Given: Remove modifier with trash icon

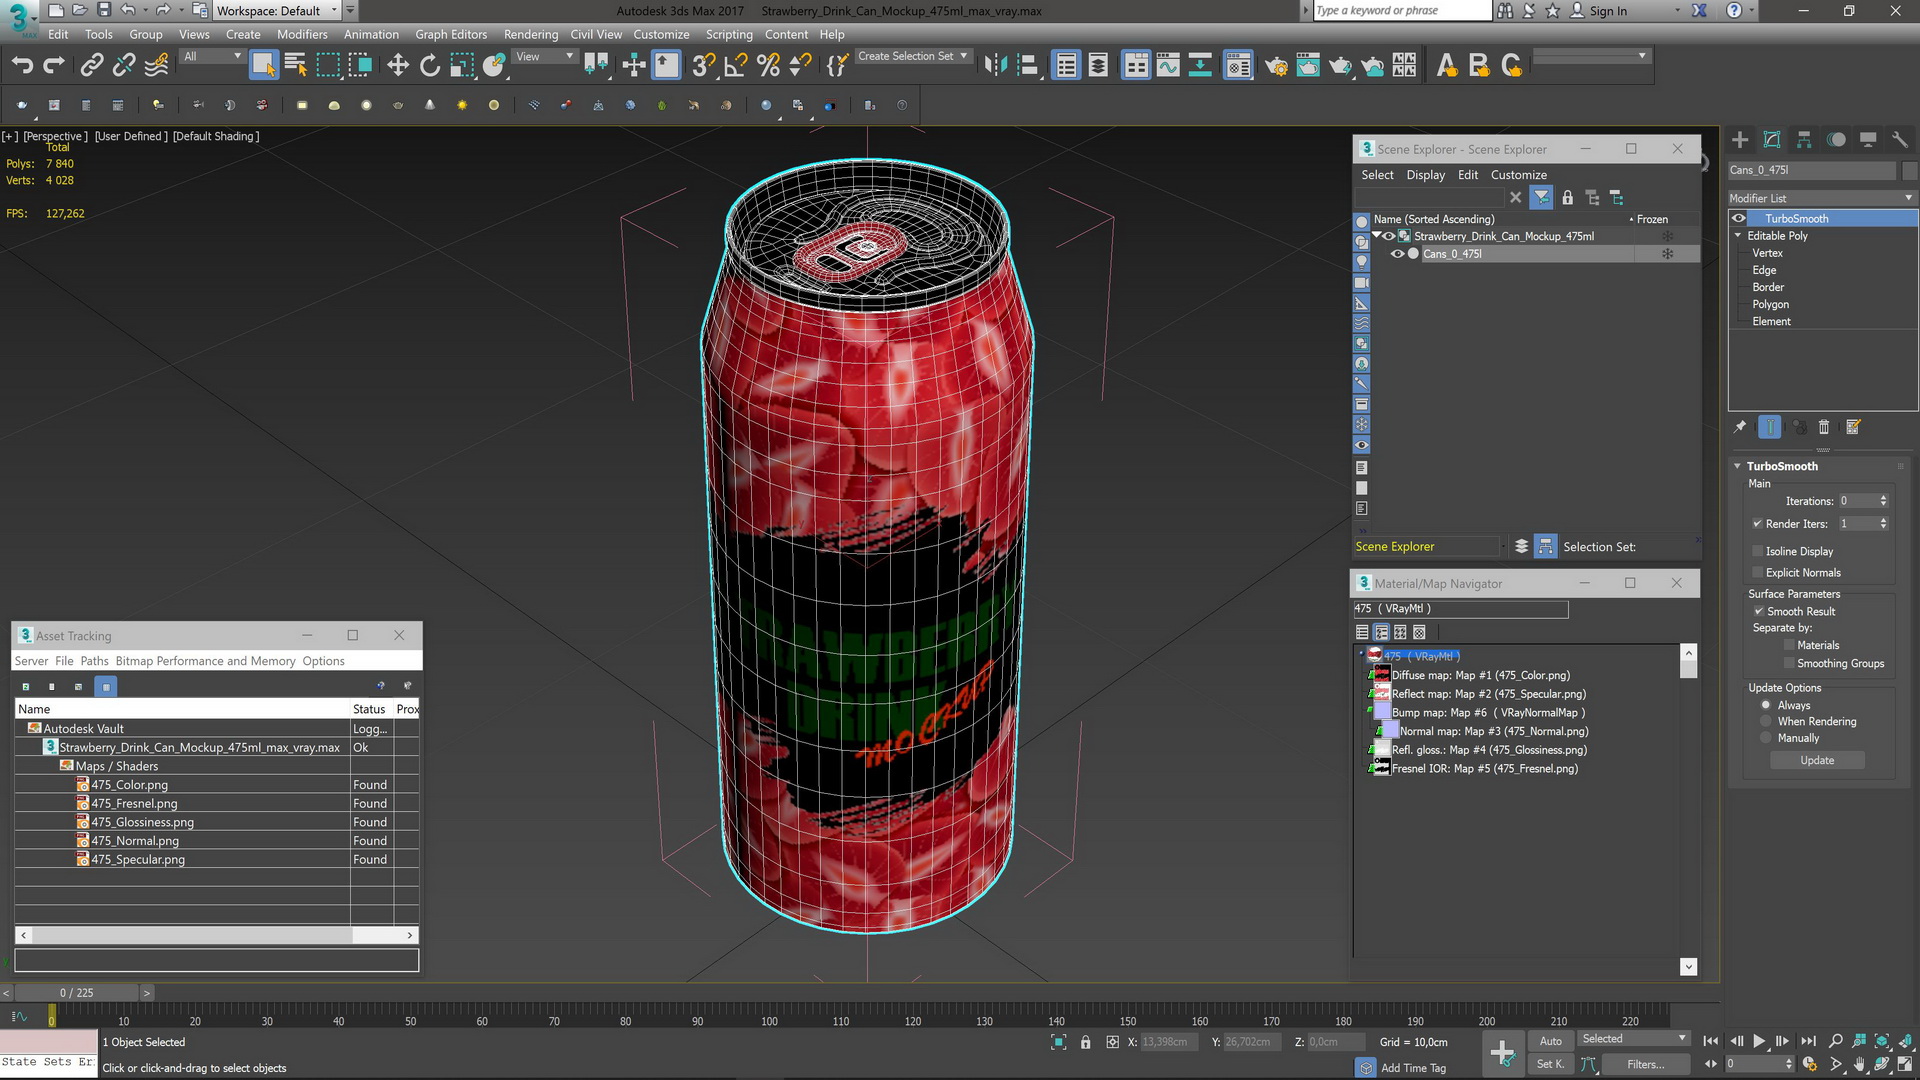Looking at the screenshot, I should pos(1824,427).
